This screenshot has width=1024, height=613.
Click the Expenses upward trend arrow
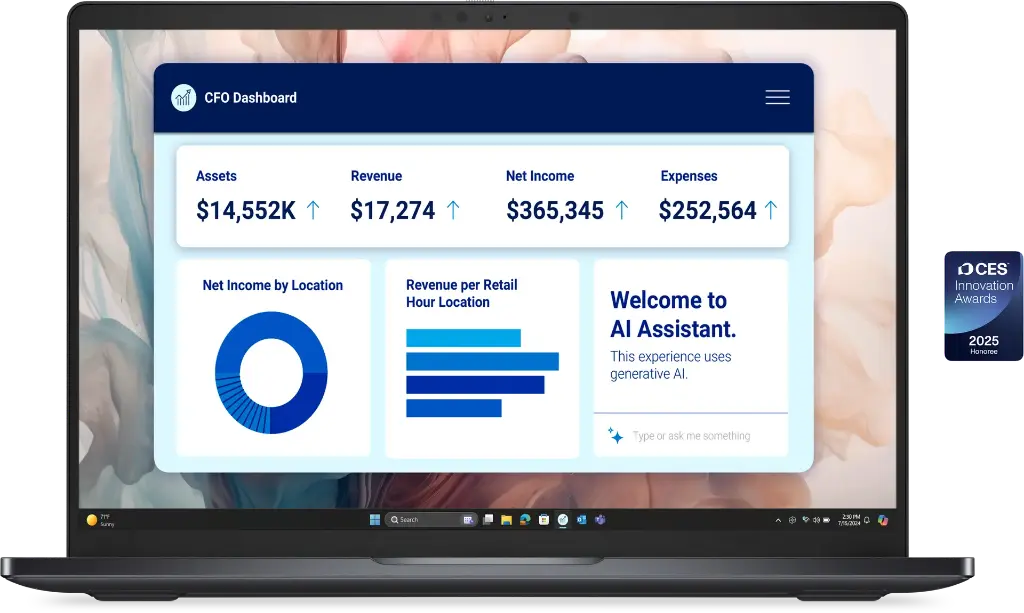coord(770,210)
